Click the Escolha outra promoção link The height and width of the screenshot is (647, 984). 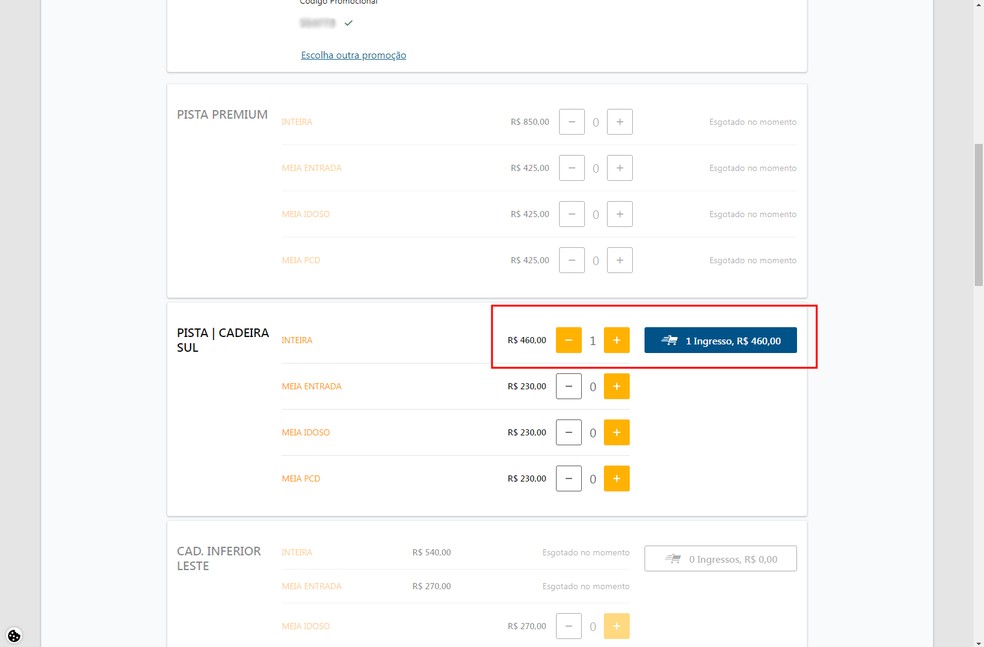pyautogui.click(x=353, y=55)
